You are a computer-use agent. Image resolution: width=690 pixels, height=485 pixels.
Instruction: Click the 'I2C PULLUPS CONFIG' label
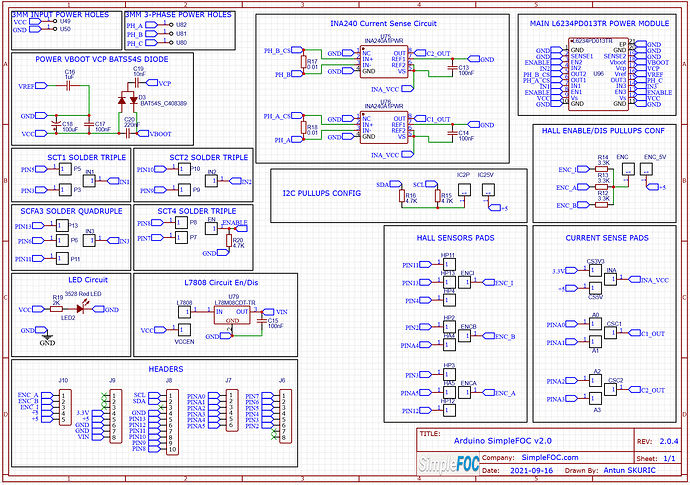coord(322,193)
